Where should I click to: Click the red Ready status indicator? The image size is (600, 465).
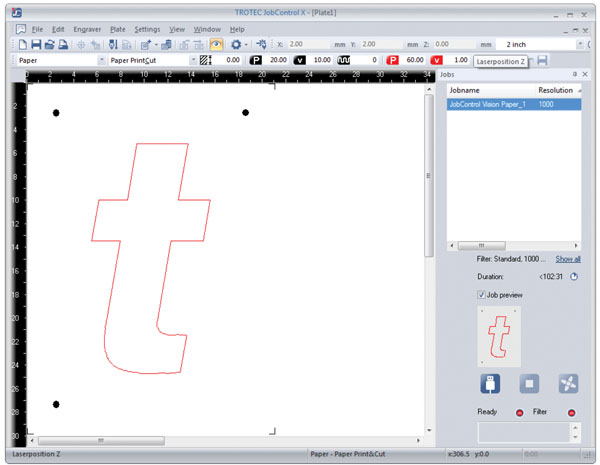[x=519, y=413]
